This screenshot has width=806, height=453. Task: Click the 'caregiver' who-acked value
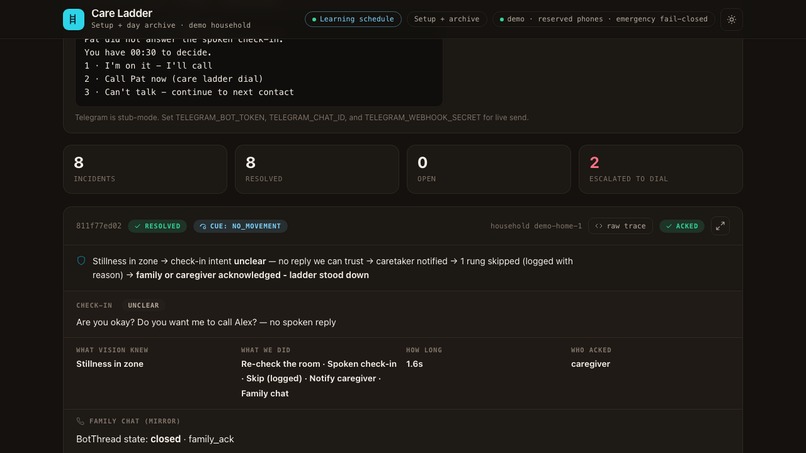coord(590,364)
